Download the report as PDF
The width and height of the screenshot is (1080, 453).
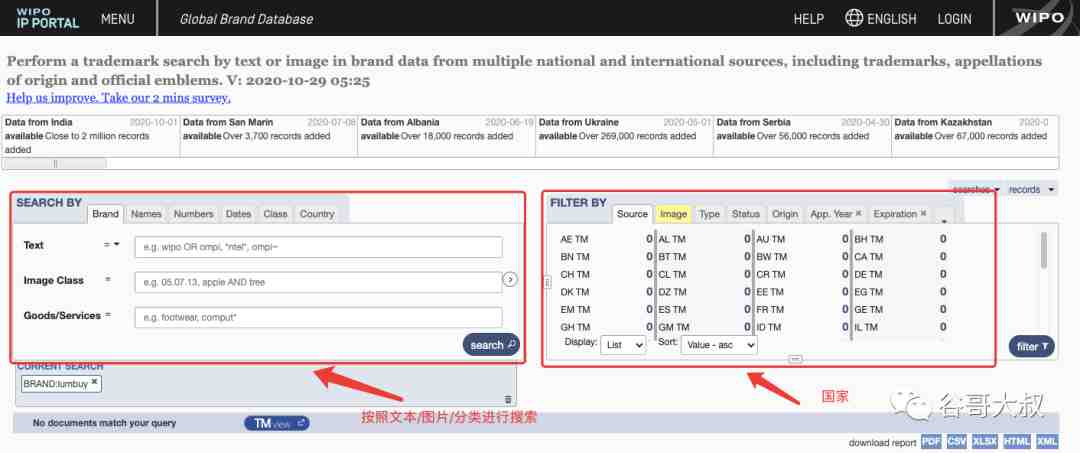(931, 441)
